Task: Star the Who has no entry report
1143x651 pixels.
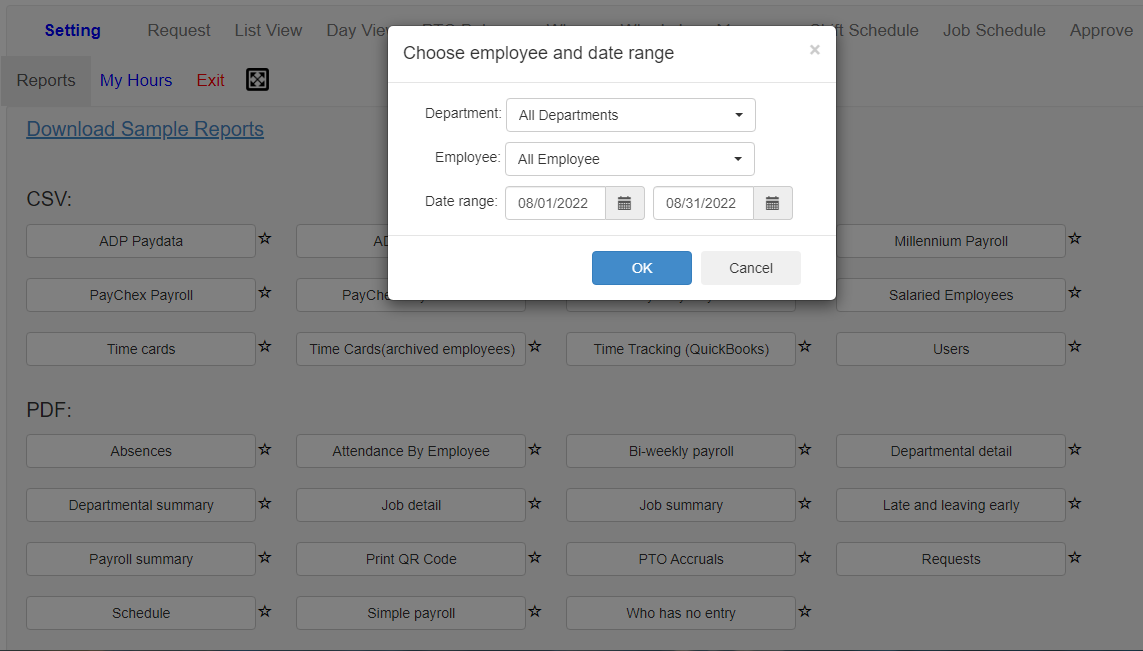Action: (805, 611)
